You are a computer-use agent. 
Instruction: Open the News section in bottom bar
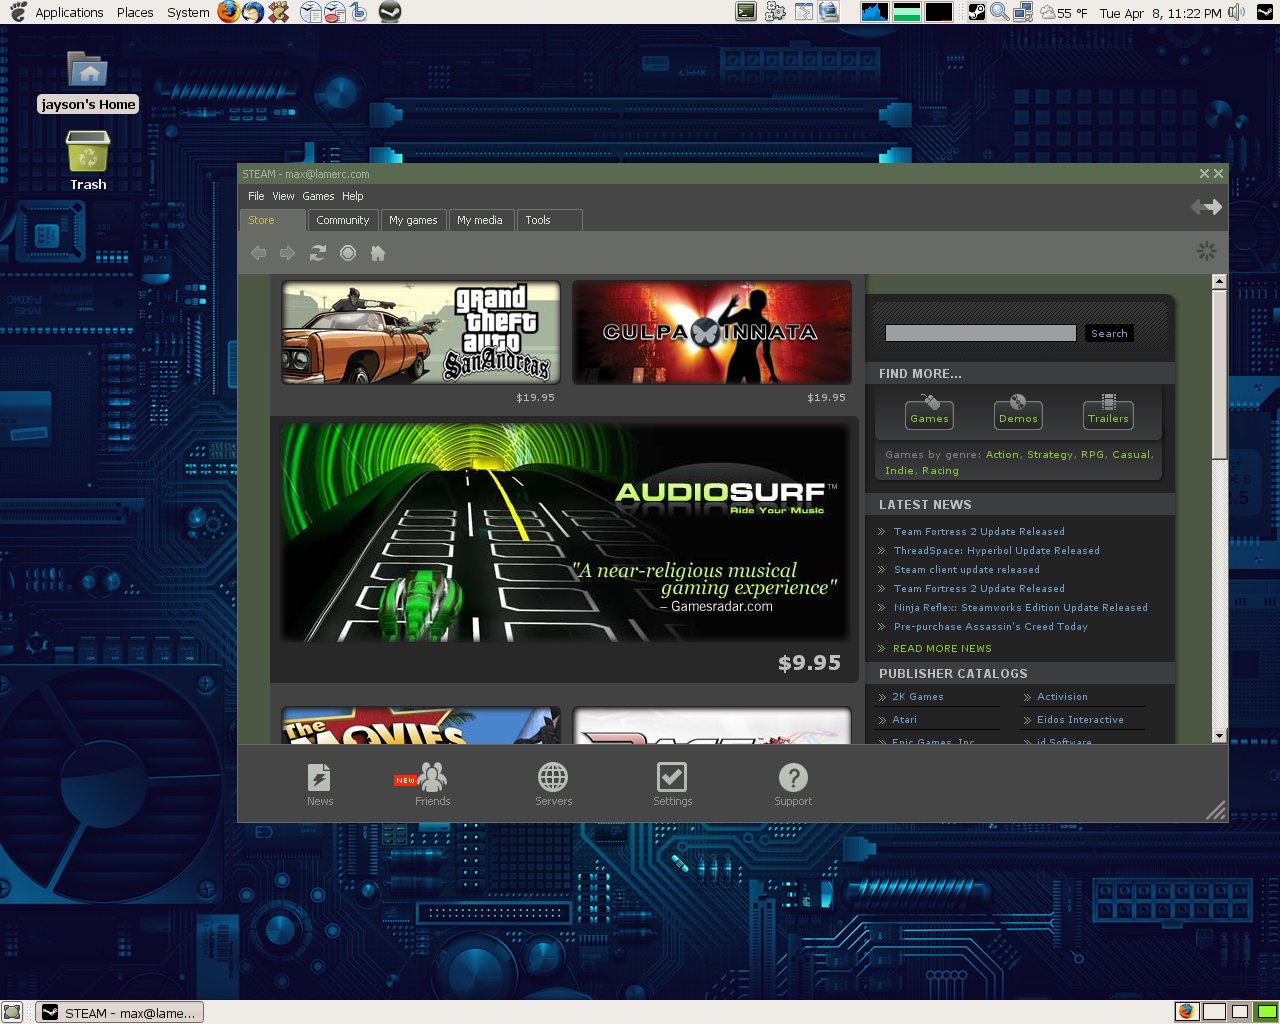pyautogui.click(x=320, y=784)
